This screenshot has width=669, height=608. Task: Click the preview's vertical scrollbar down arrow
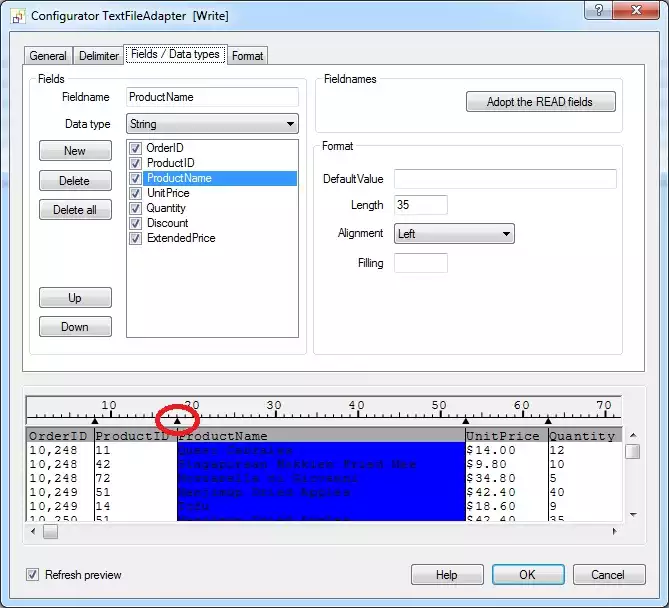(632, 514)
